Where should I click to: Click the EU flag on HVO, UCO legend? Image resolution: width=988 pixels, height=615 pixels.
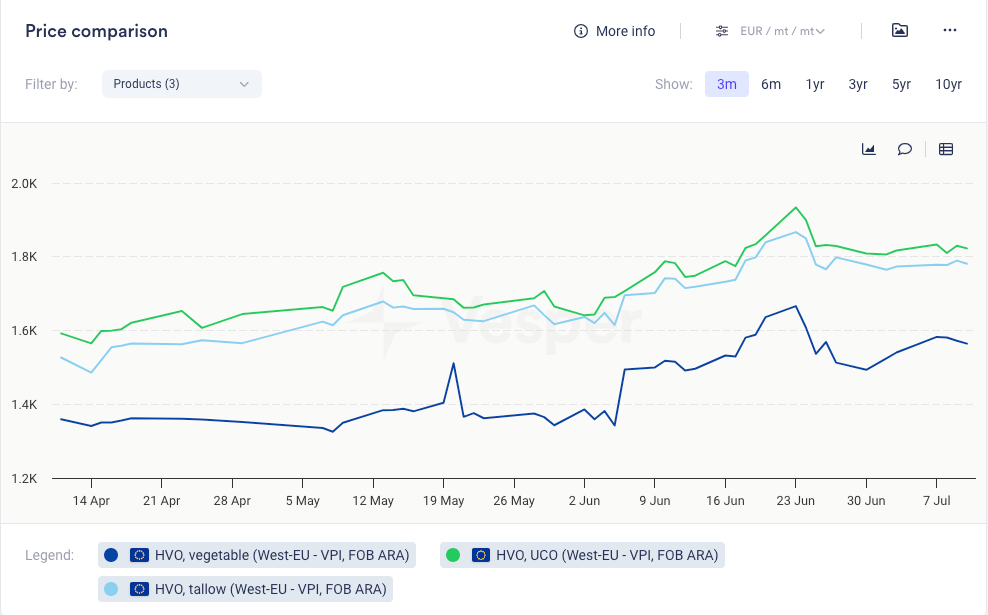click(x=481, y=555)
